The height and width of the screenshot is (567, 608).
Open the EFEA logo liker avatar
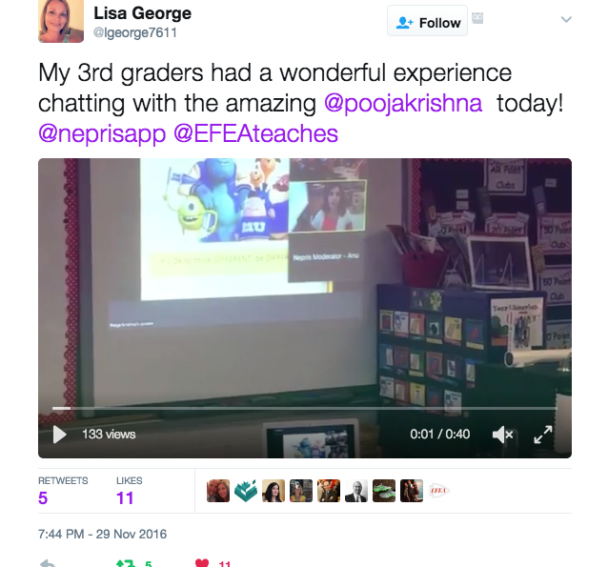439,491
